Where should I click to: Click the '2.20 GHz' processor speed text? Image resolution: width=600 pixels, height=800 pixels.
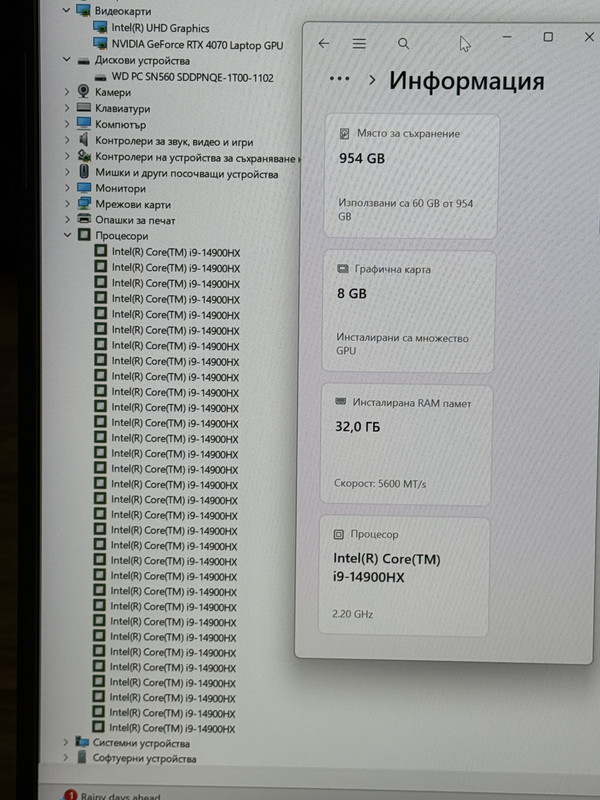click(352, 614)
